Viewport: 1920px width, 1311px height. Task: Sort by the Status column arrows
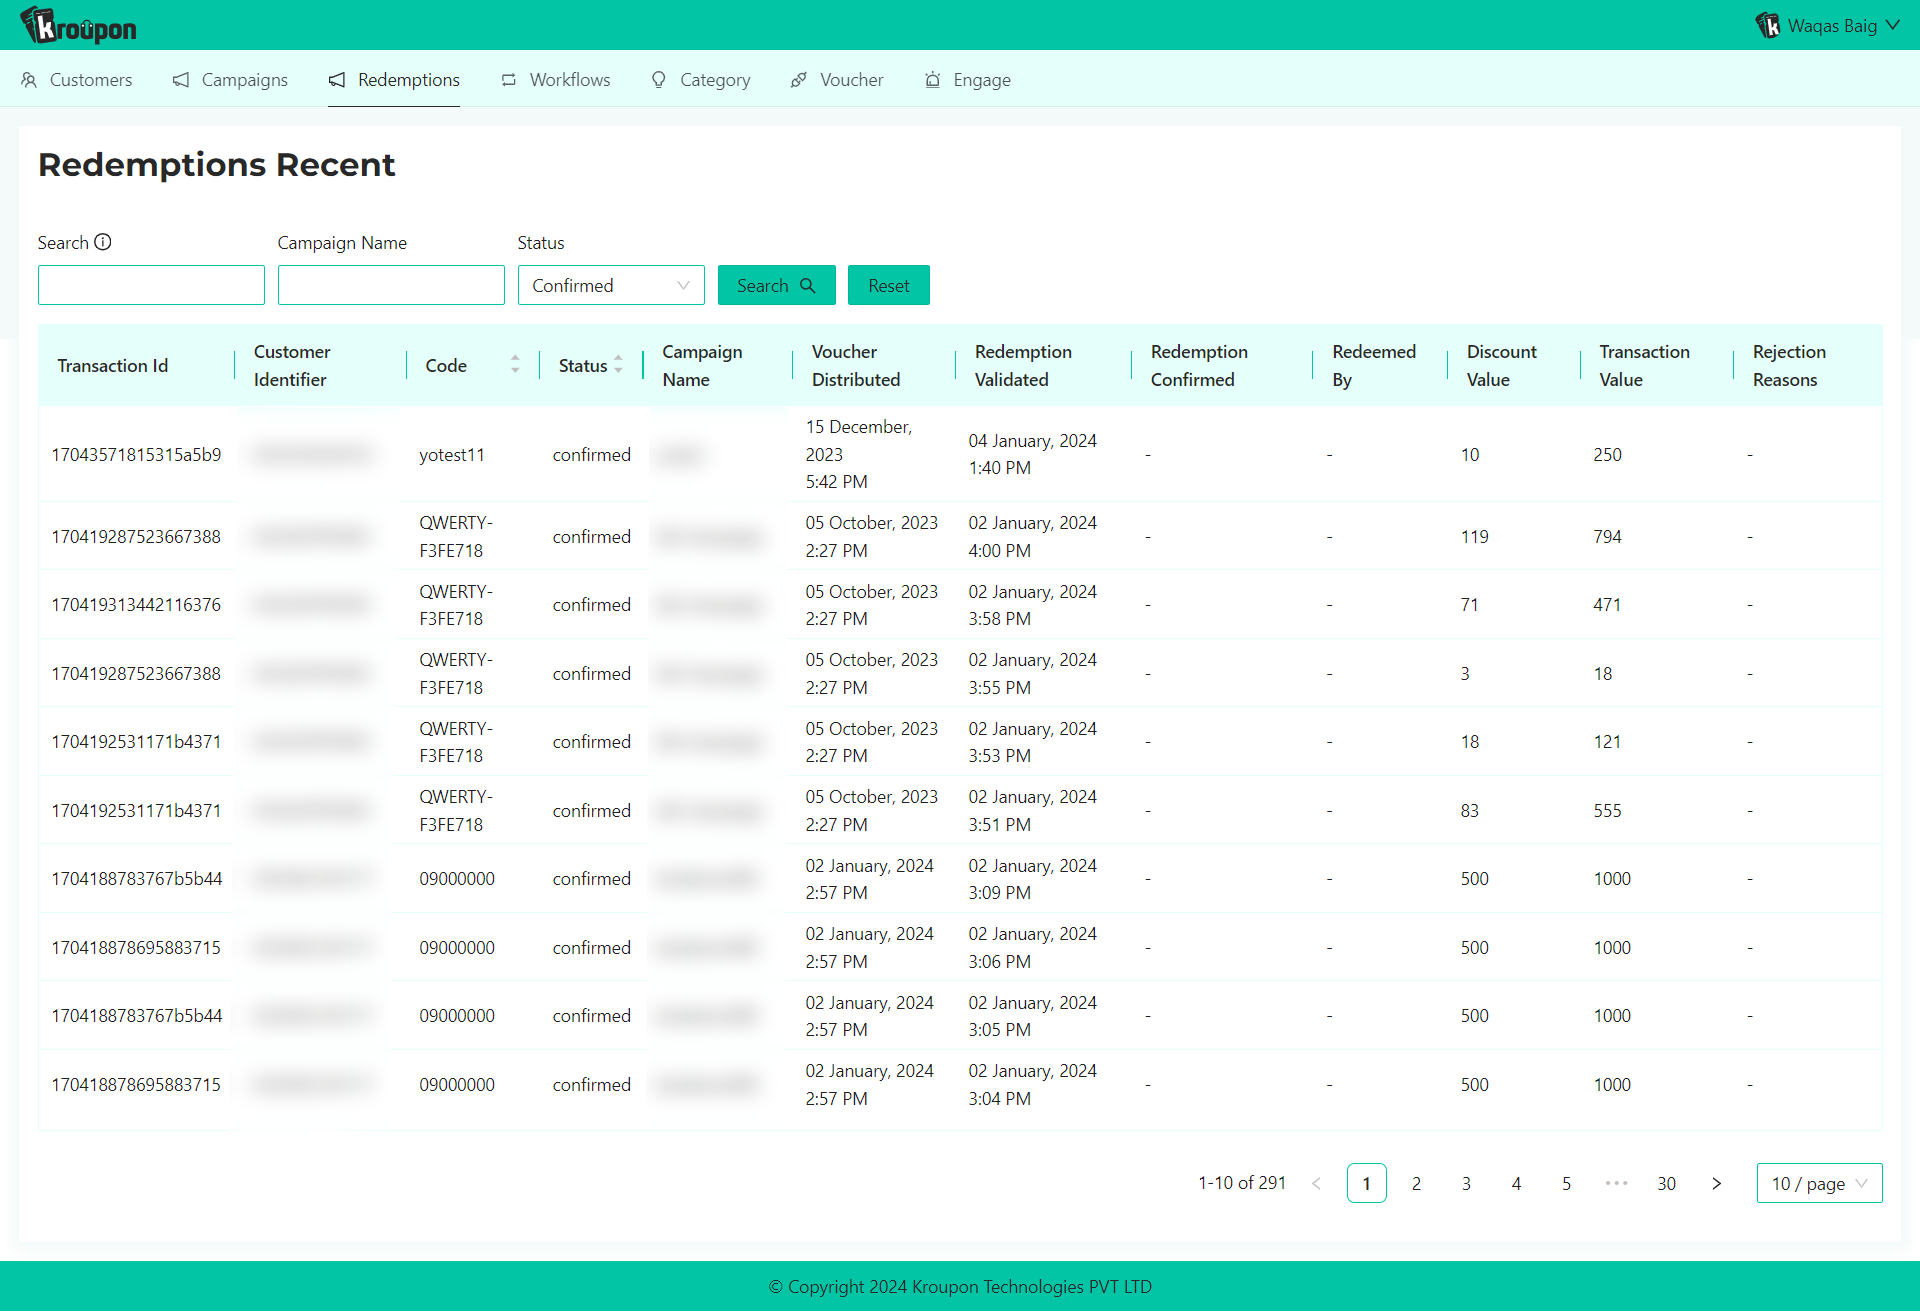tap(618, 365)
